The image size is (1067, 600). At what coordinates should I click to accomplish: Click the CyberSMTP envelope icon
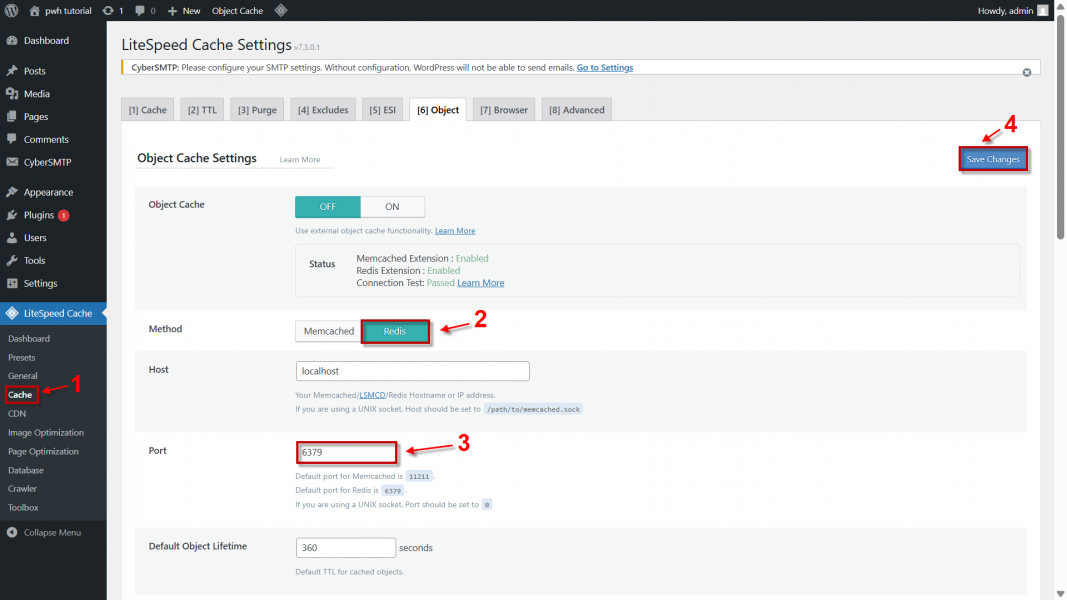pos(12,162)
